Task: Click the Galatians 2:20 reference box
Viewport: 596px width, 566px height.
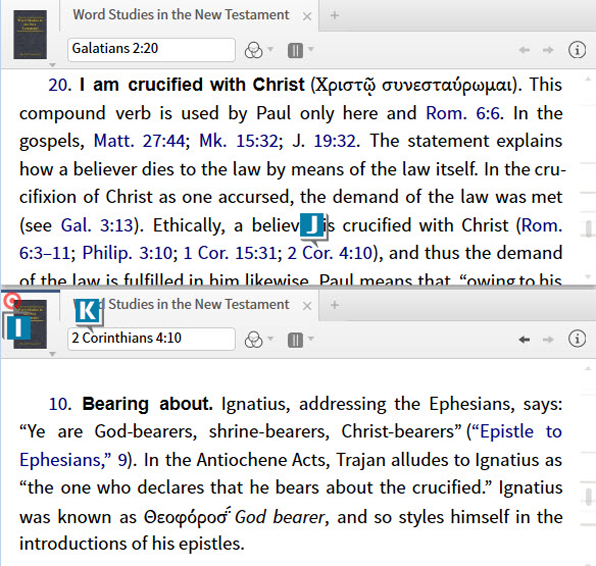Action: tap(151, 49)
